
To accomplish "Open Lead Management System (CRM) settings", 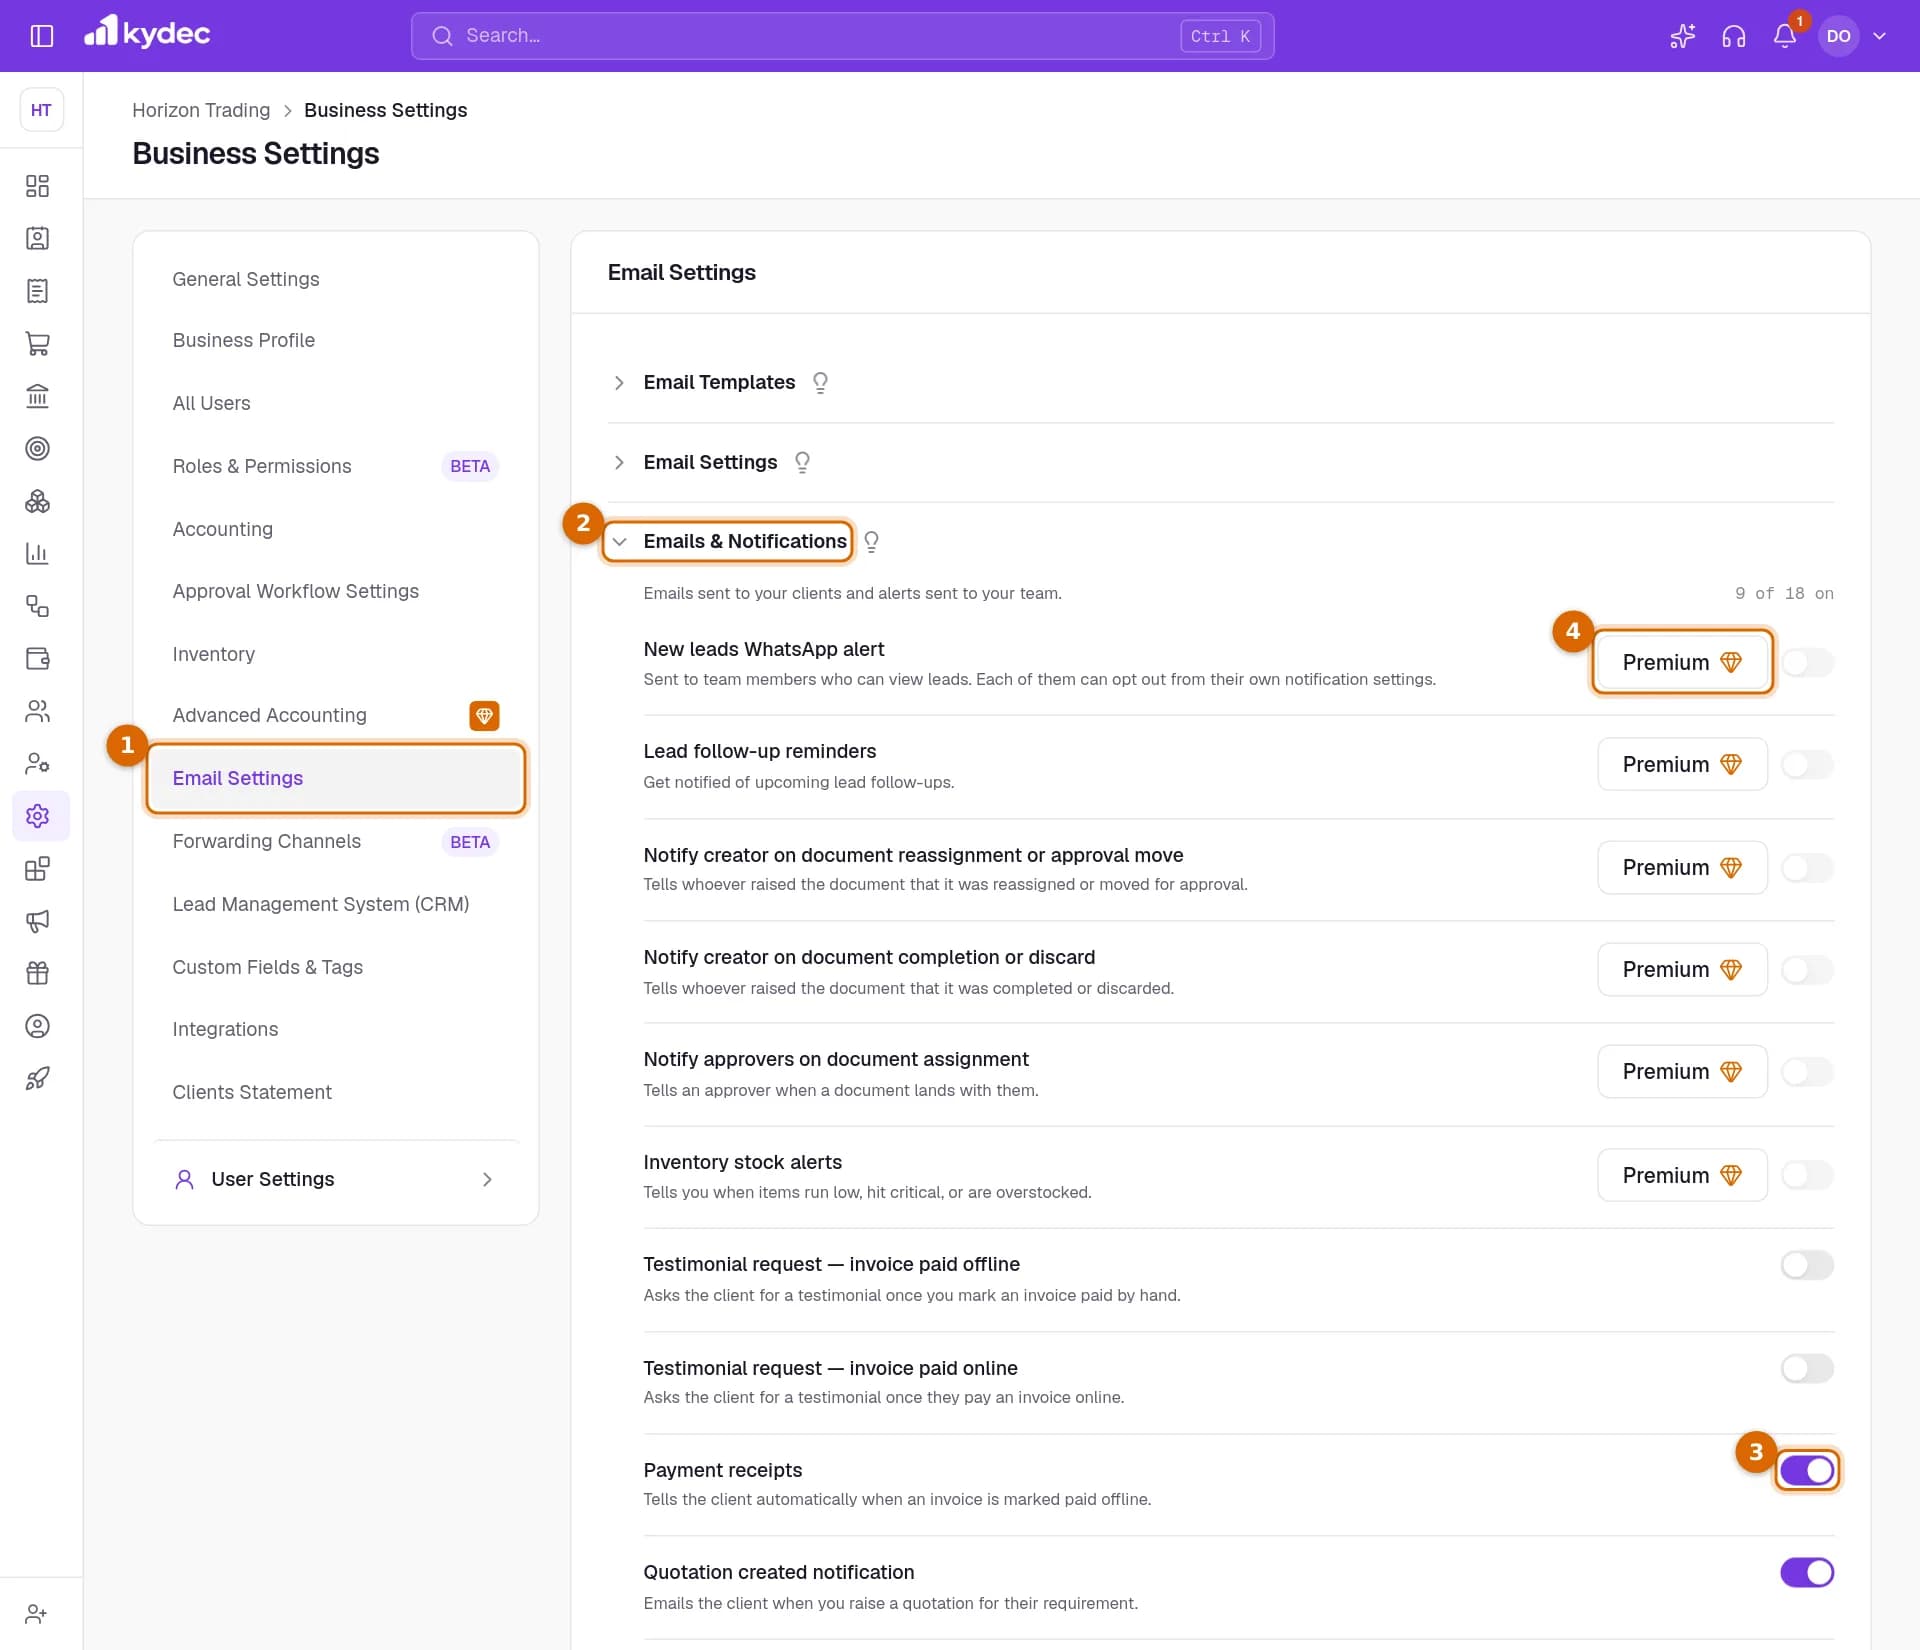I will tap(320, 904).
